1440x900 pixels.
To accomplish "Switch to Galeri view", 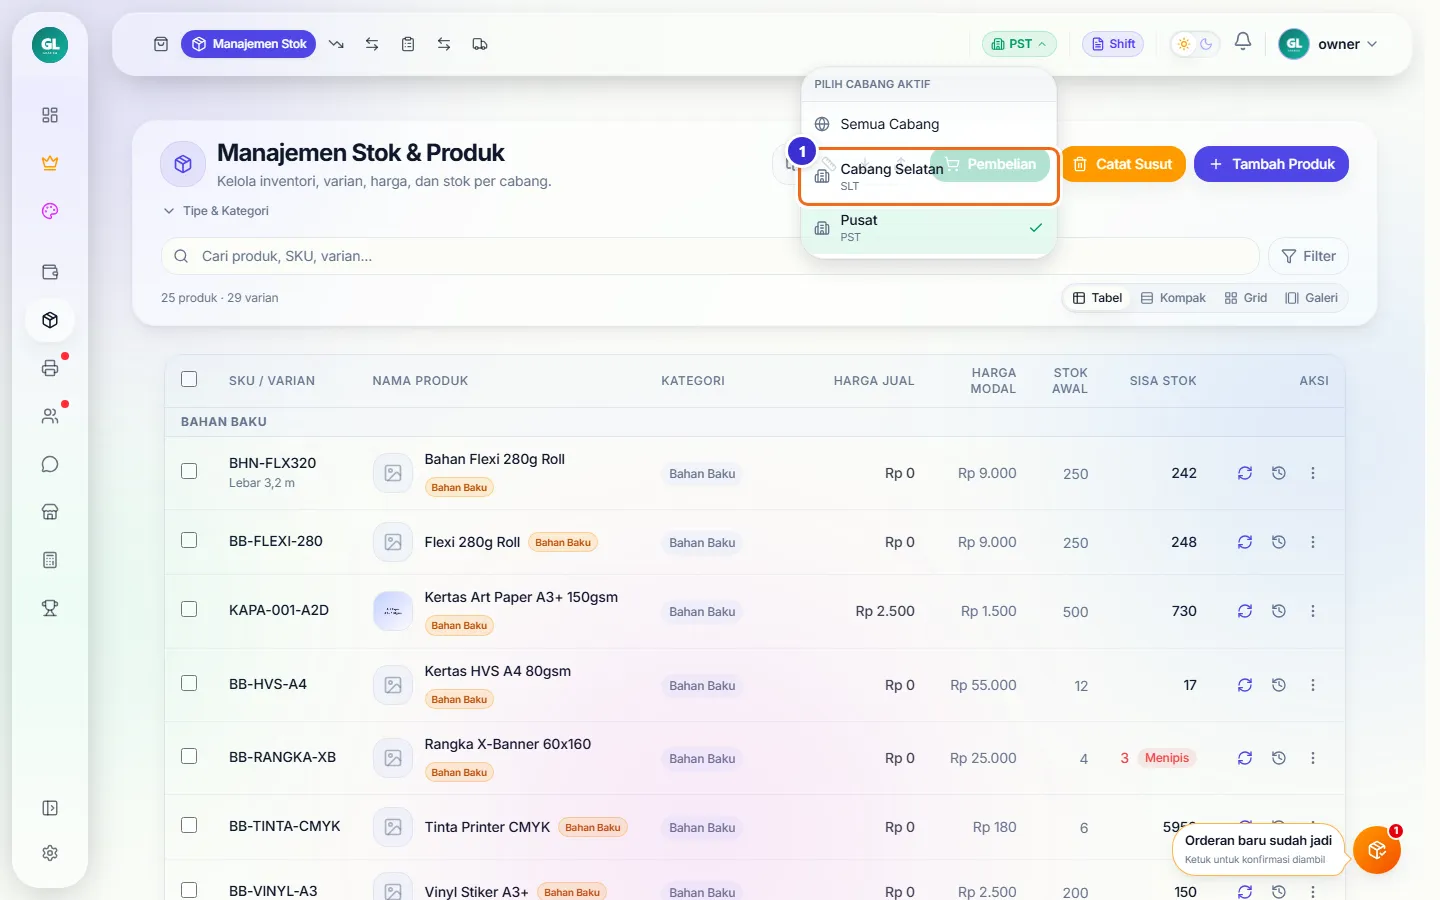I will 1311,298.
